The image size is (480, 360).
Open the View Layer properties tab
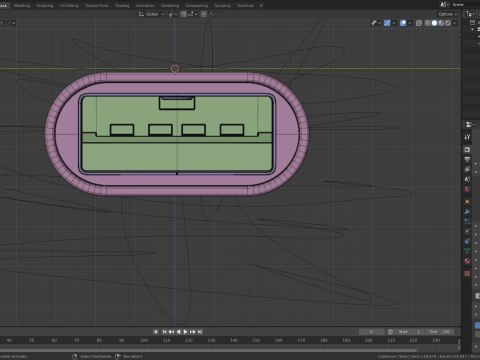(467, 169)
